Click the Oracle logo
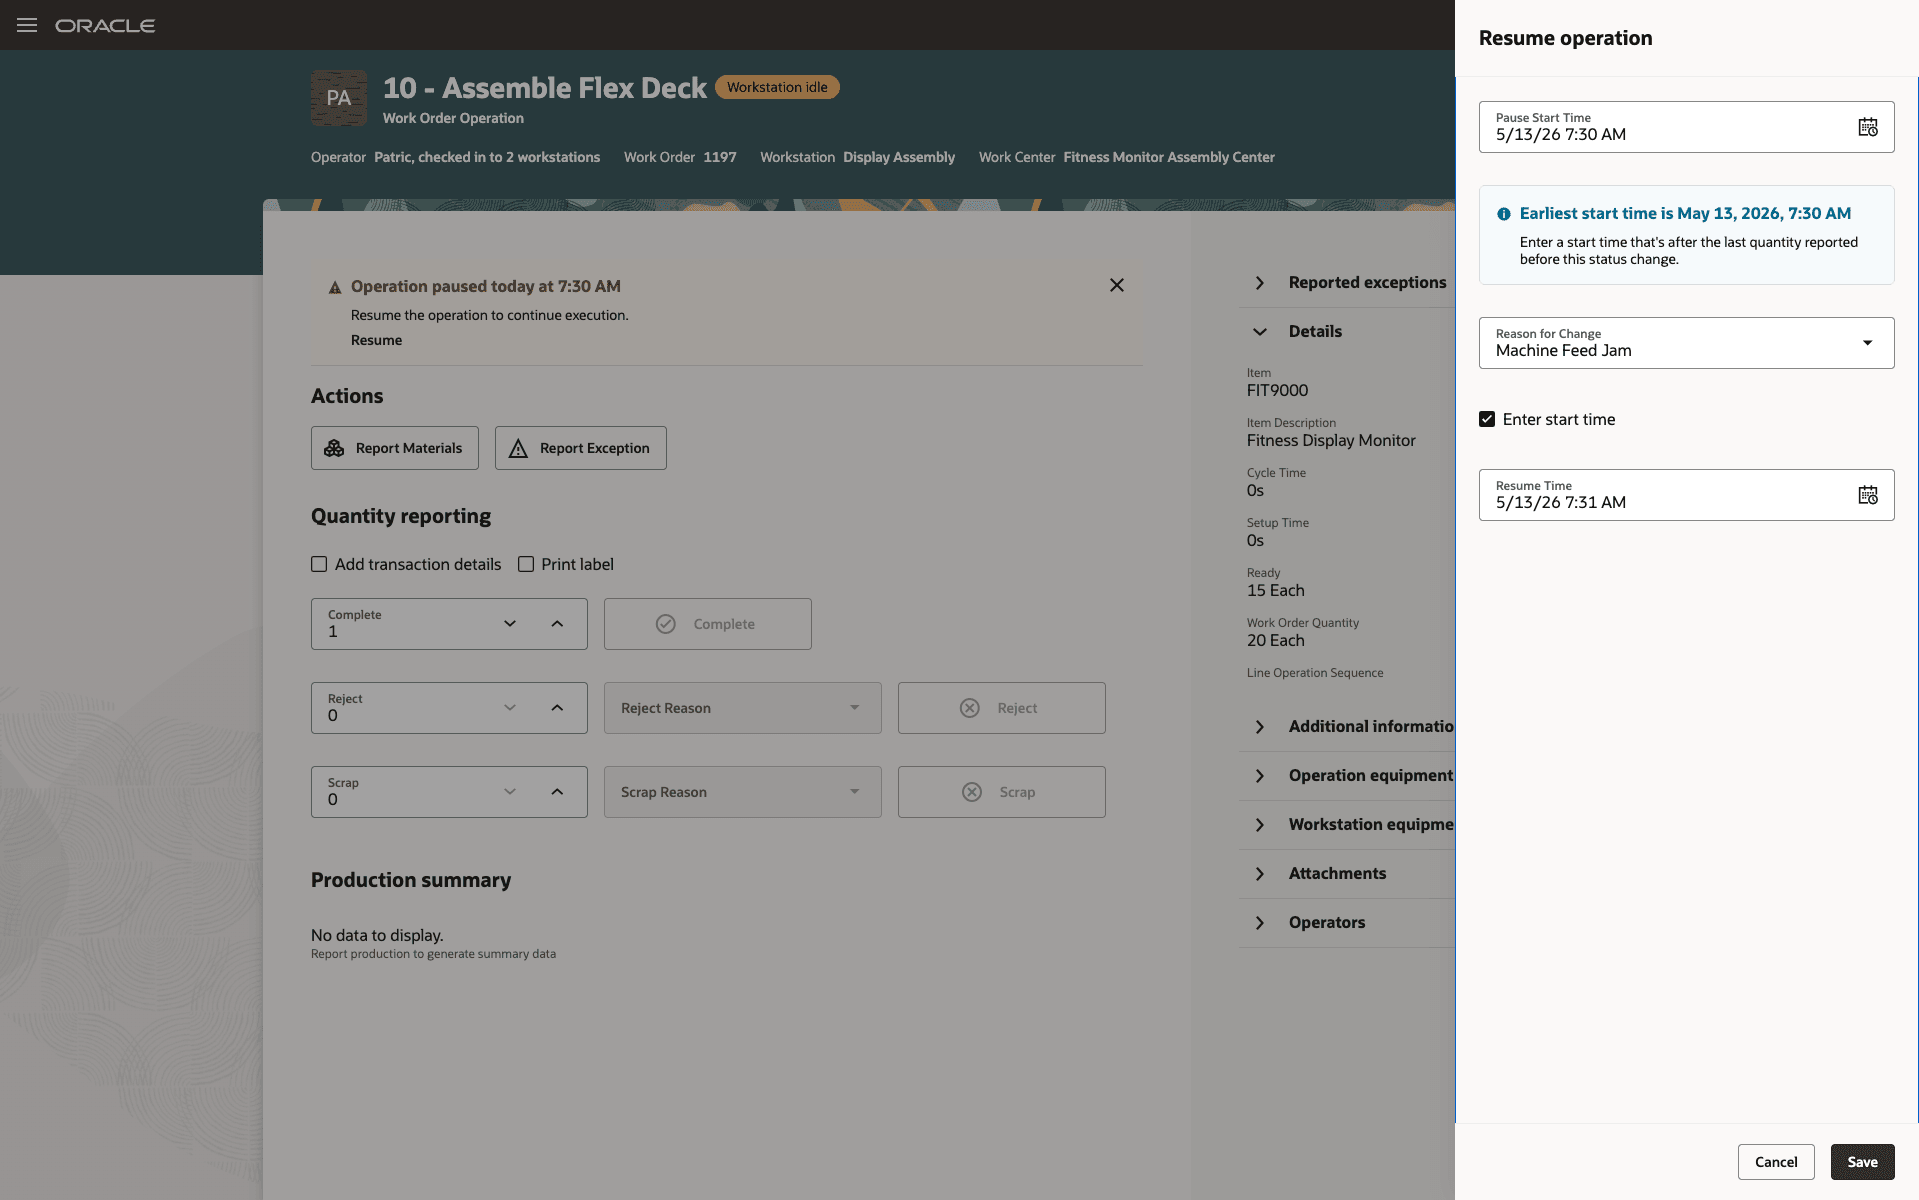Screen dimensions: 1919x1200 click(x=105, y=26)
